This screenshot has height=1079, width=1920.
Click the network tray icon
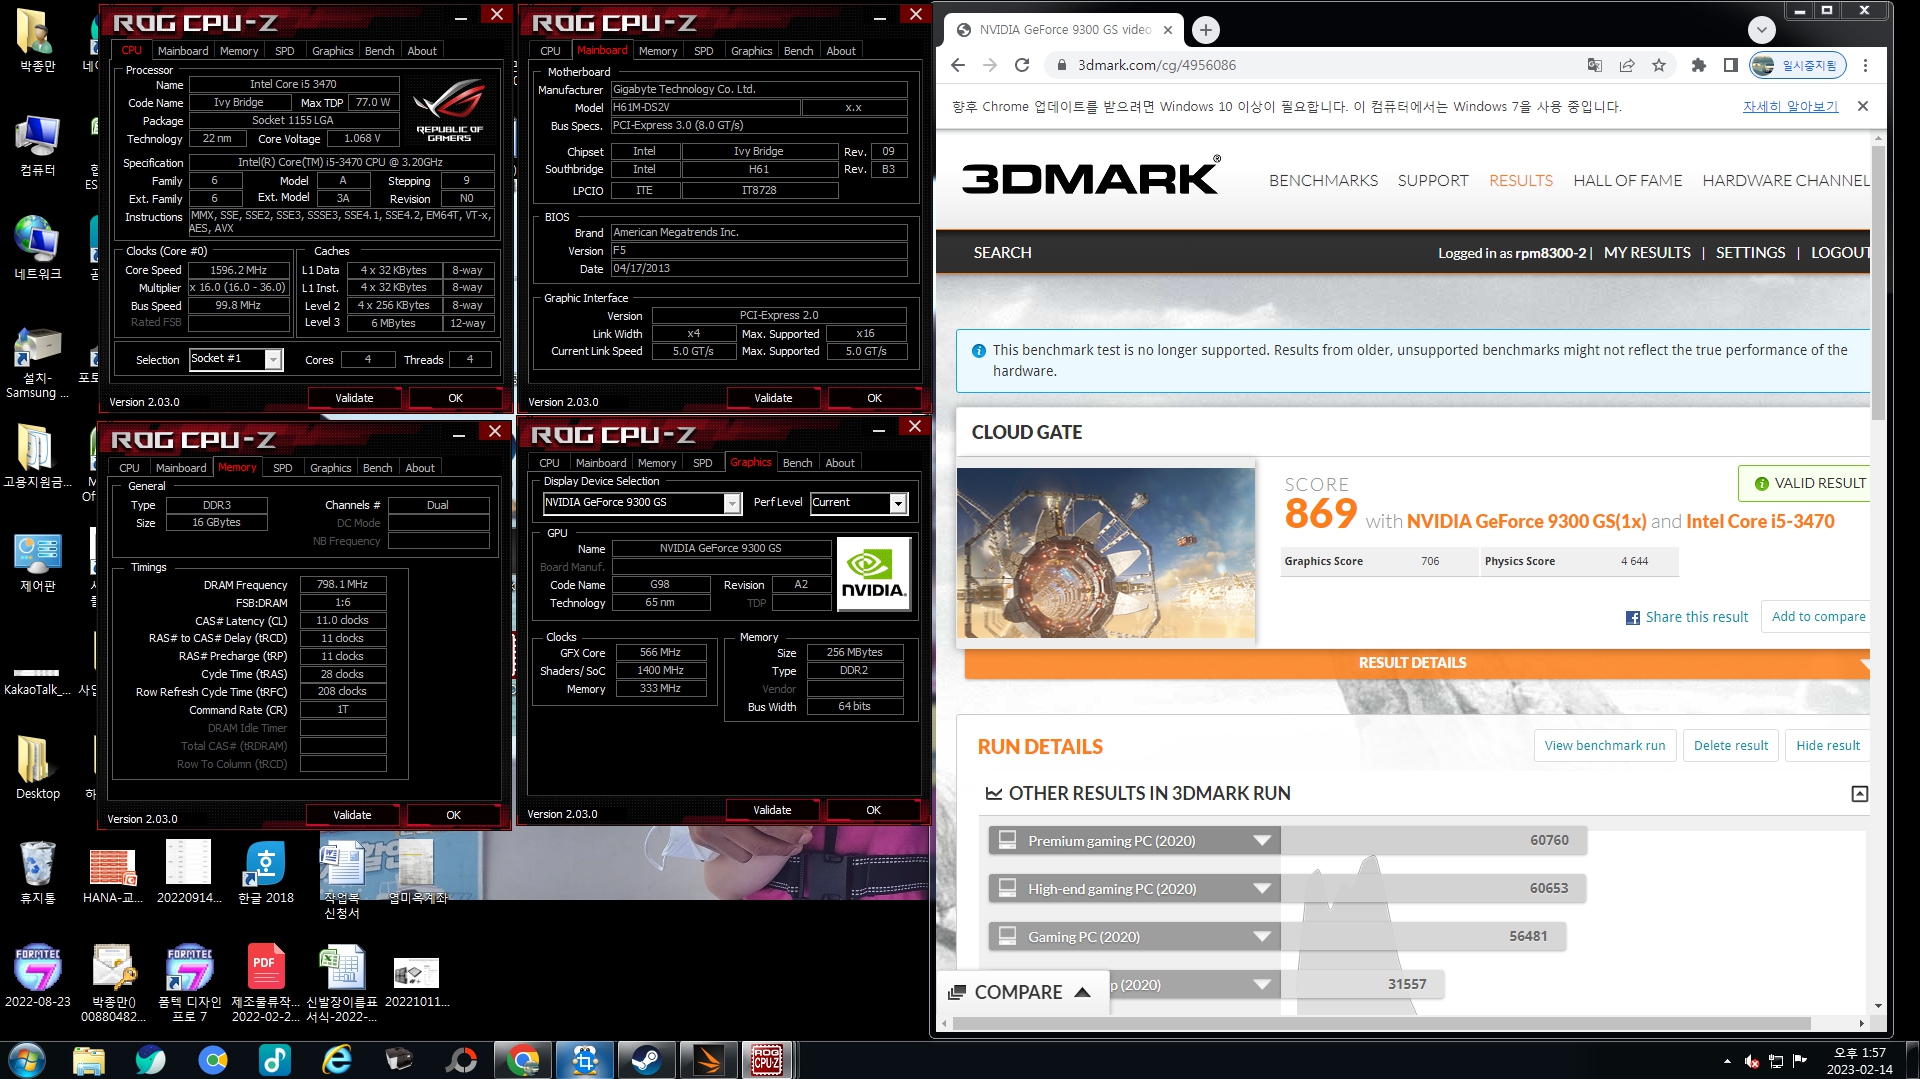coord(1776,1061)
